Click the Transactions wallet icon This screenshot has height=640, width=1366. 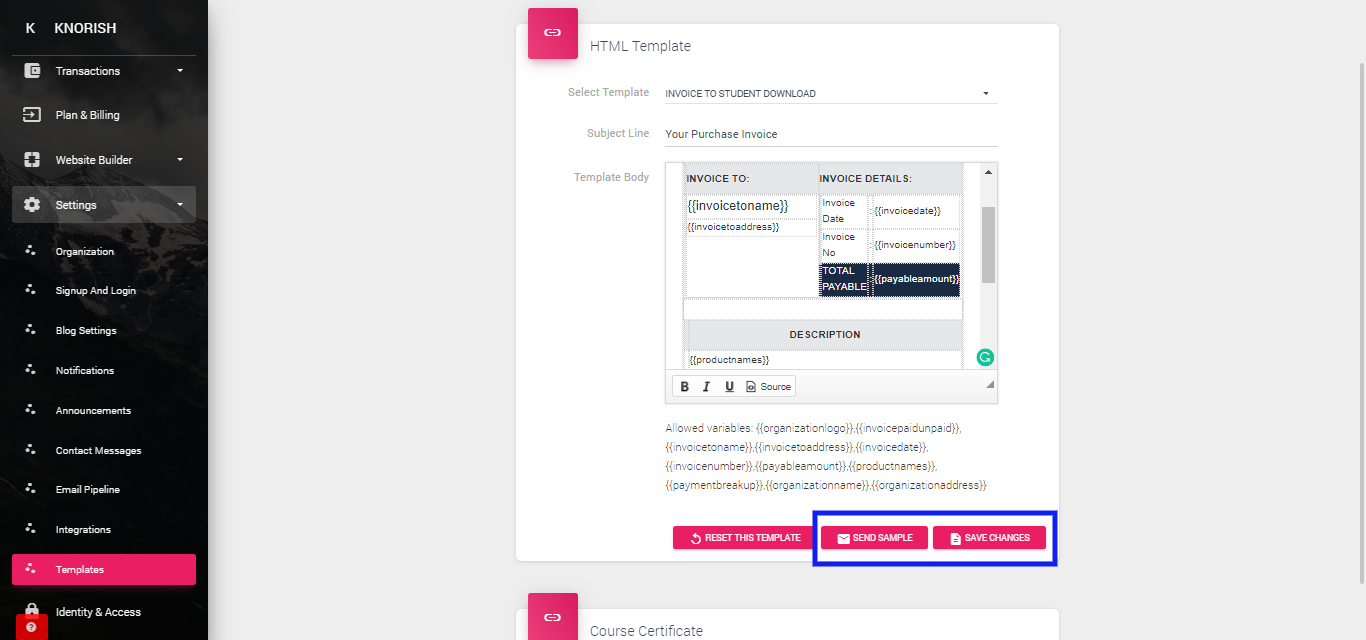pos(32,71)
